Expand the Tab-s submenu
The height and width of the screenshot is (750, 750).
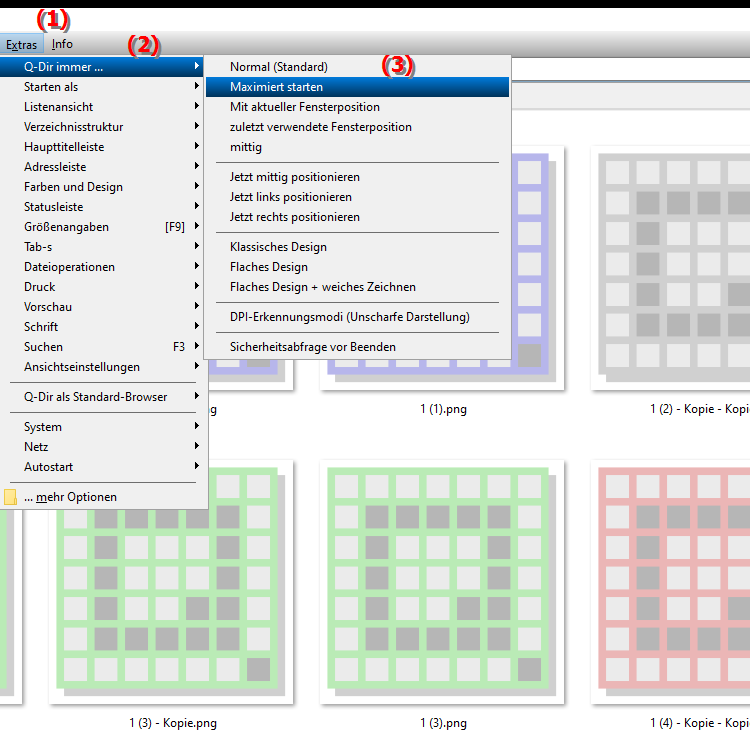pos(101,247)
